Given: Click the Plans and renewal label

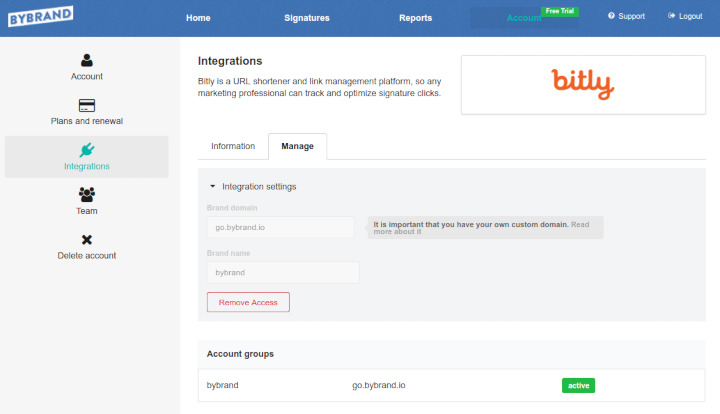Looking at the screenshot, I should click(87, 121).
